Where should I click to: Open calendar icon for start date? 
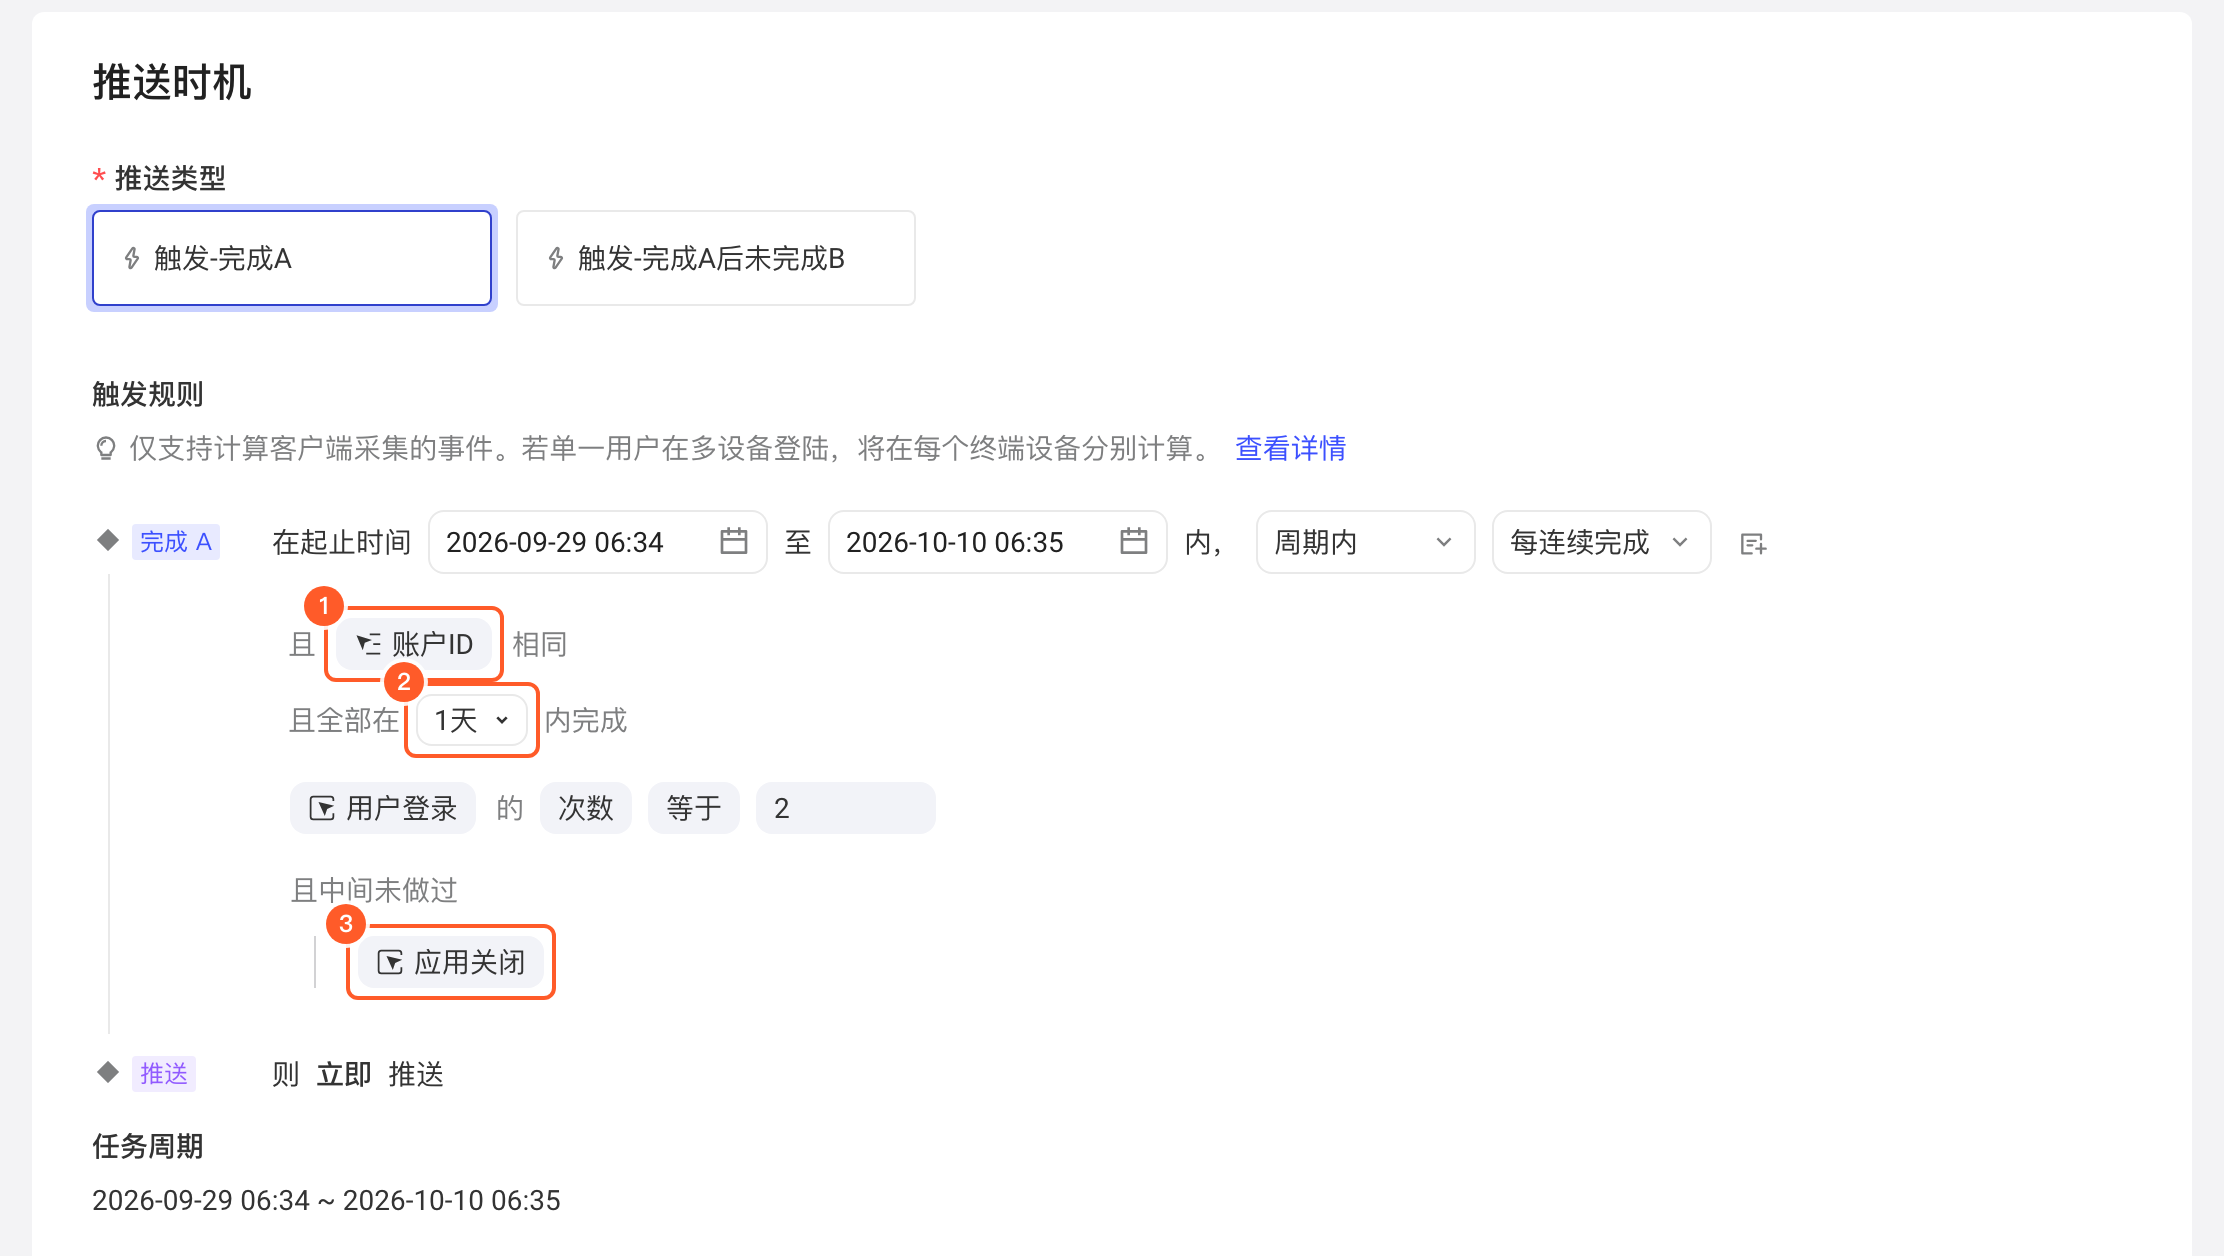pyautogui.click(x=734, y=541)
